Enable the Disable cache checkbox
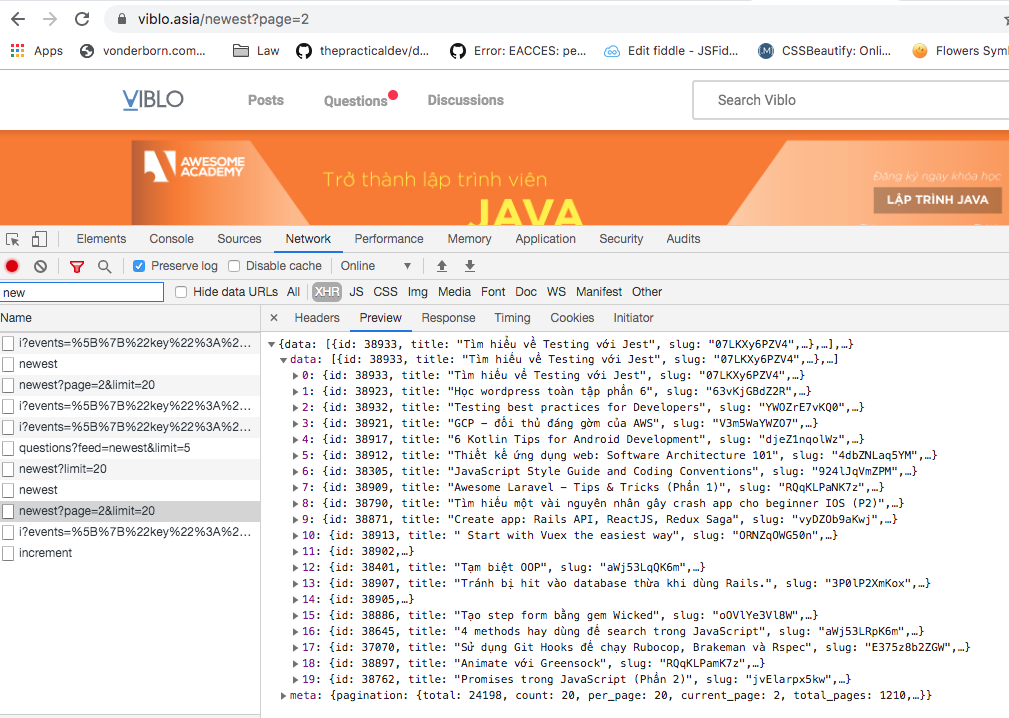The width and height of the screenshot is (1009, 718). 234,266
